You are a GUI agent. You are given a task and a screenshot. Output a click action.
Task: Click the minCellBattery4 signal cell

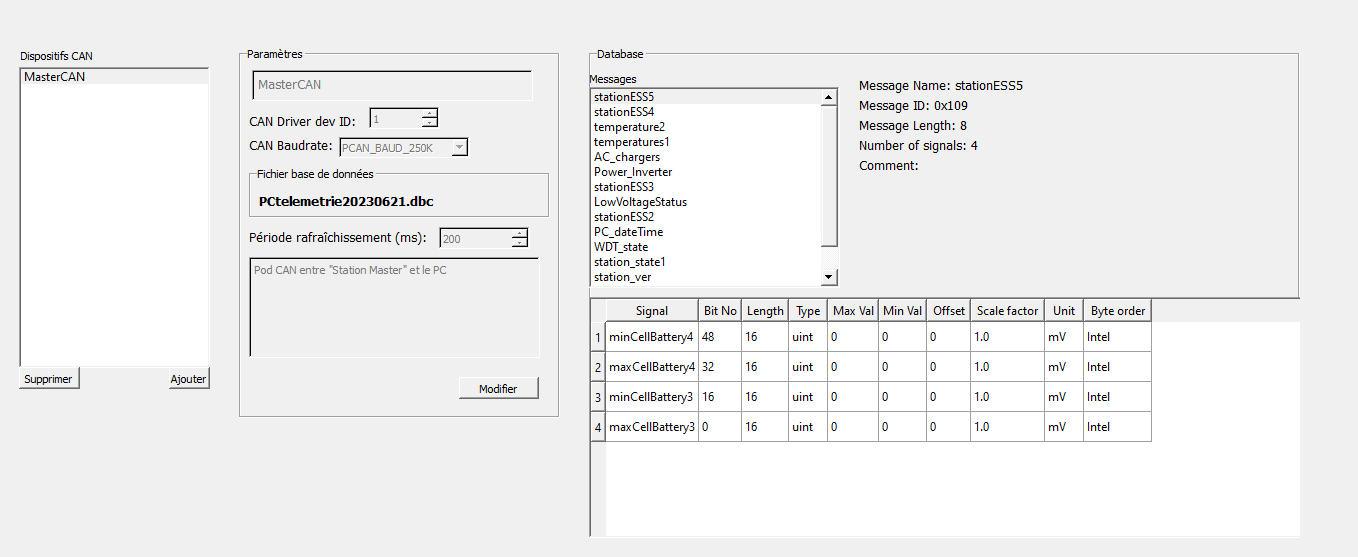tap(651, 337)
